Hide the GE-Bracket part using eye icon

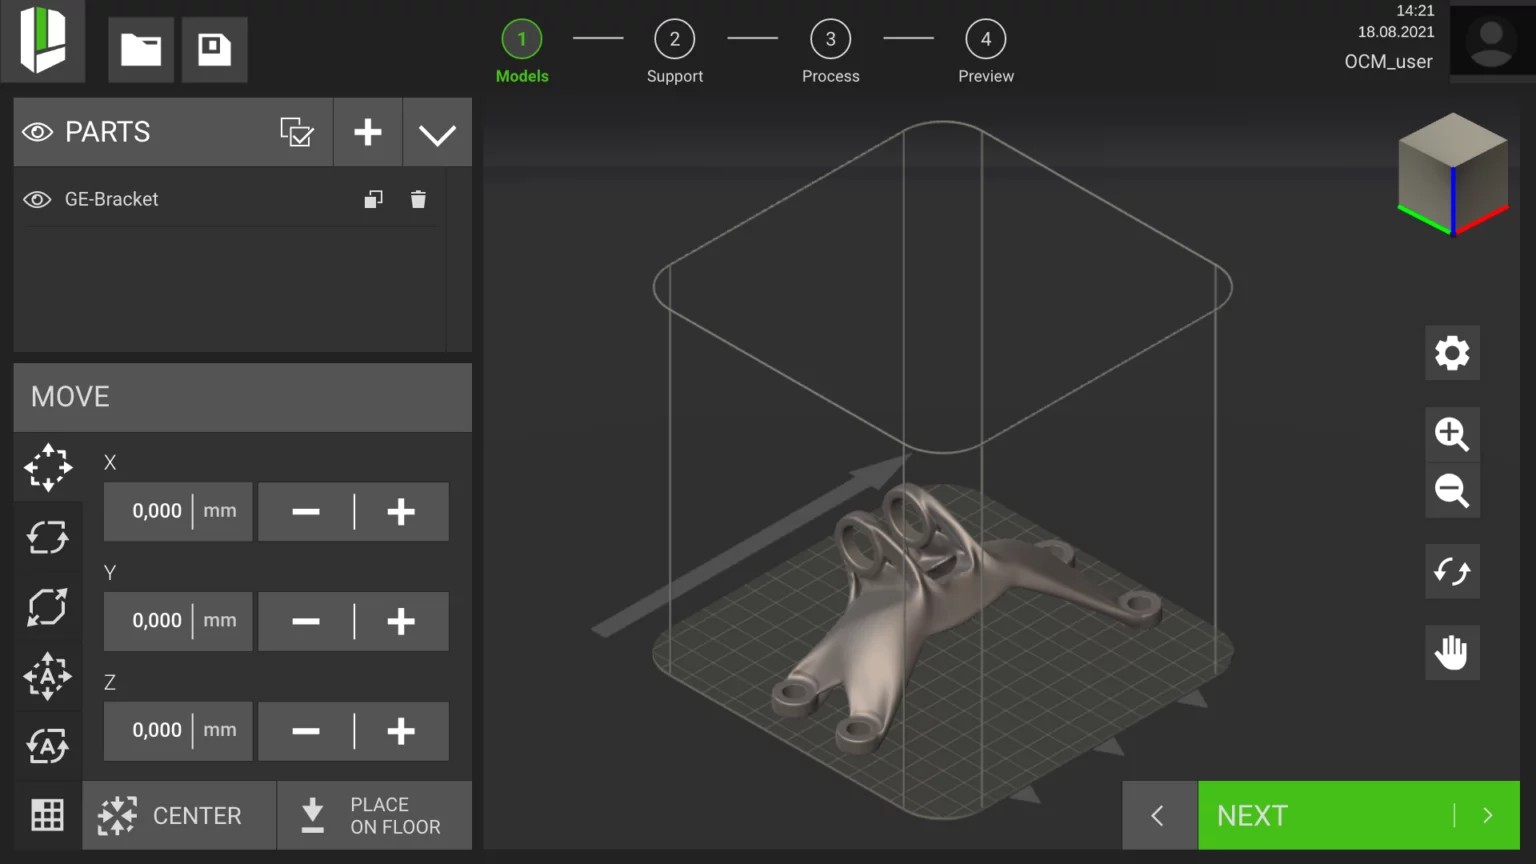coord(37,200)
